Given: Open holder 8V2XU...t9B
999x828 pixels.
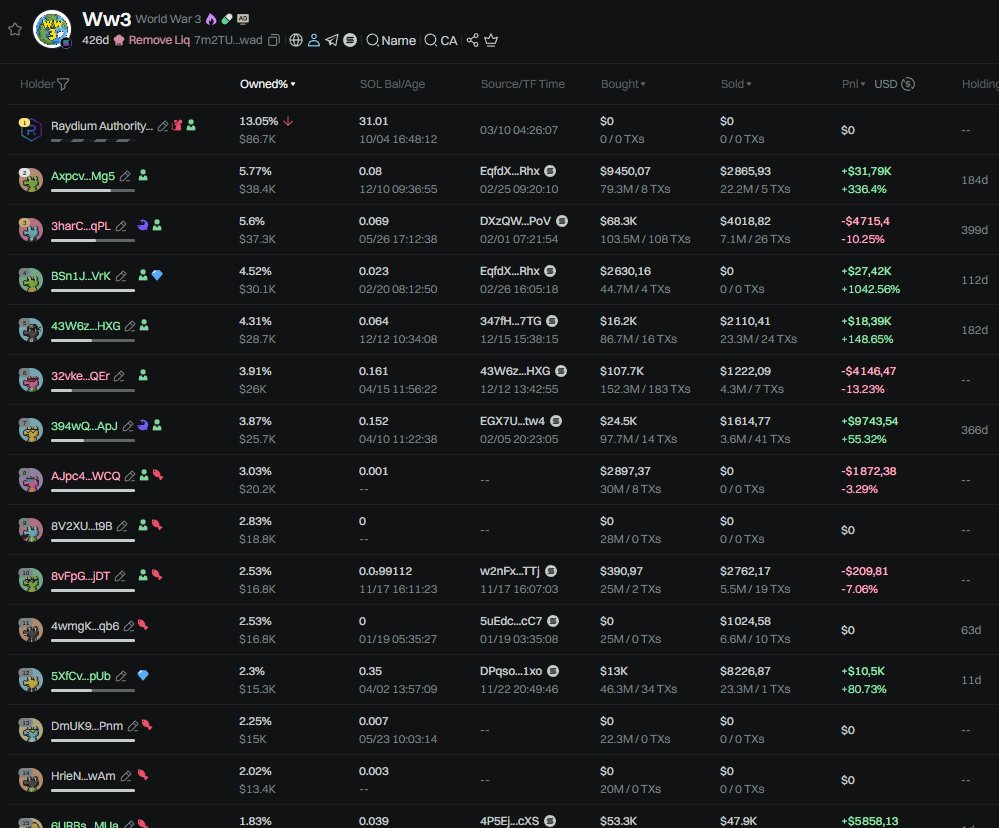Looking at the screenshot, I should (82, 526).
